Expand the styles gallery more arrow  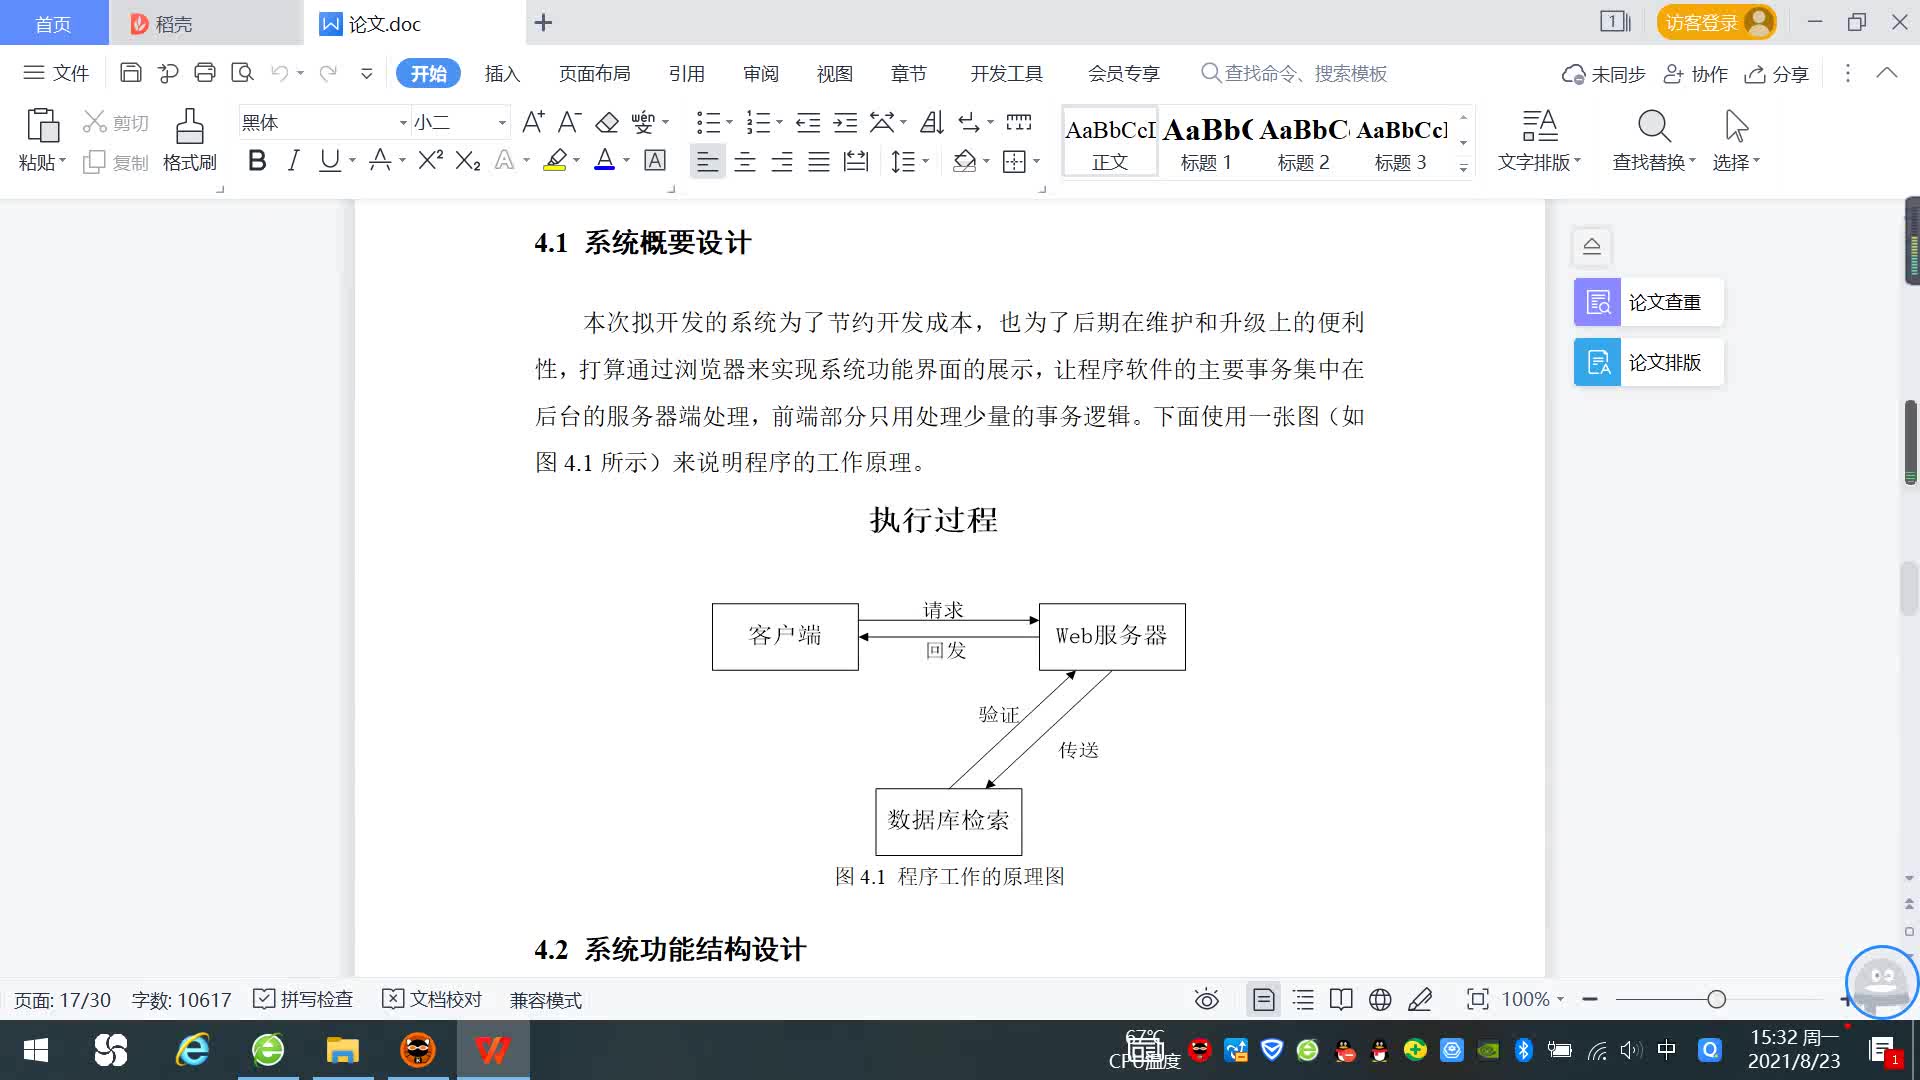pyautogui.click(x=1463, y=167)
